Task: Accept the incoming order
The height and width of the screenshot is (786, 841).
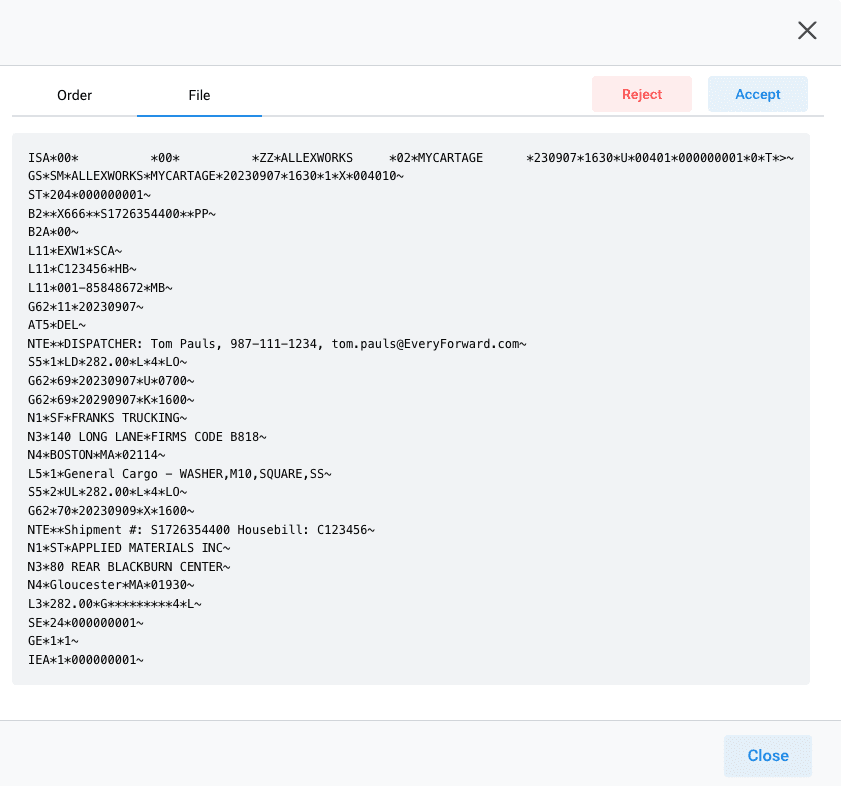Action: tap(757, 94)
